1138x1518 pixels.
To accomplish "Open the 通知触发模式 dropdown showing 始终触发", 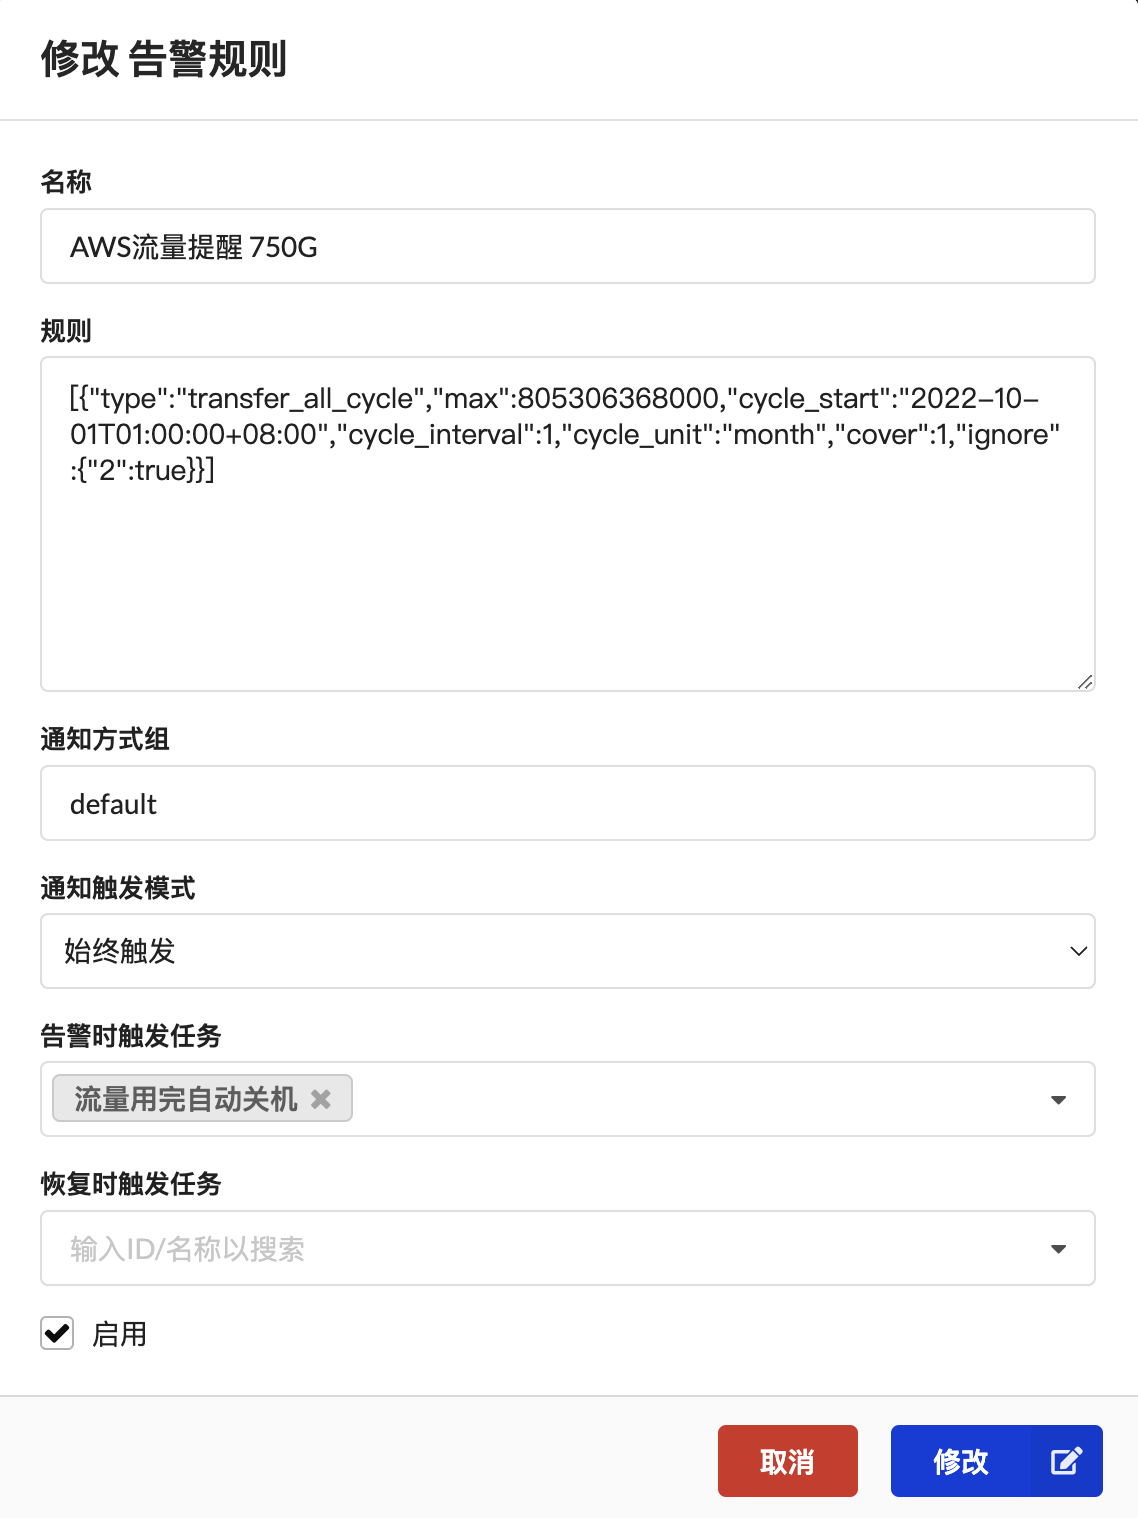I will pos(568,951).
